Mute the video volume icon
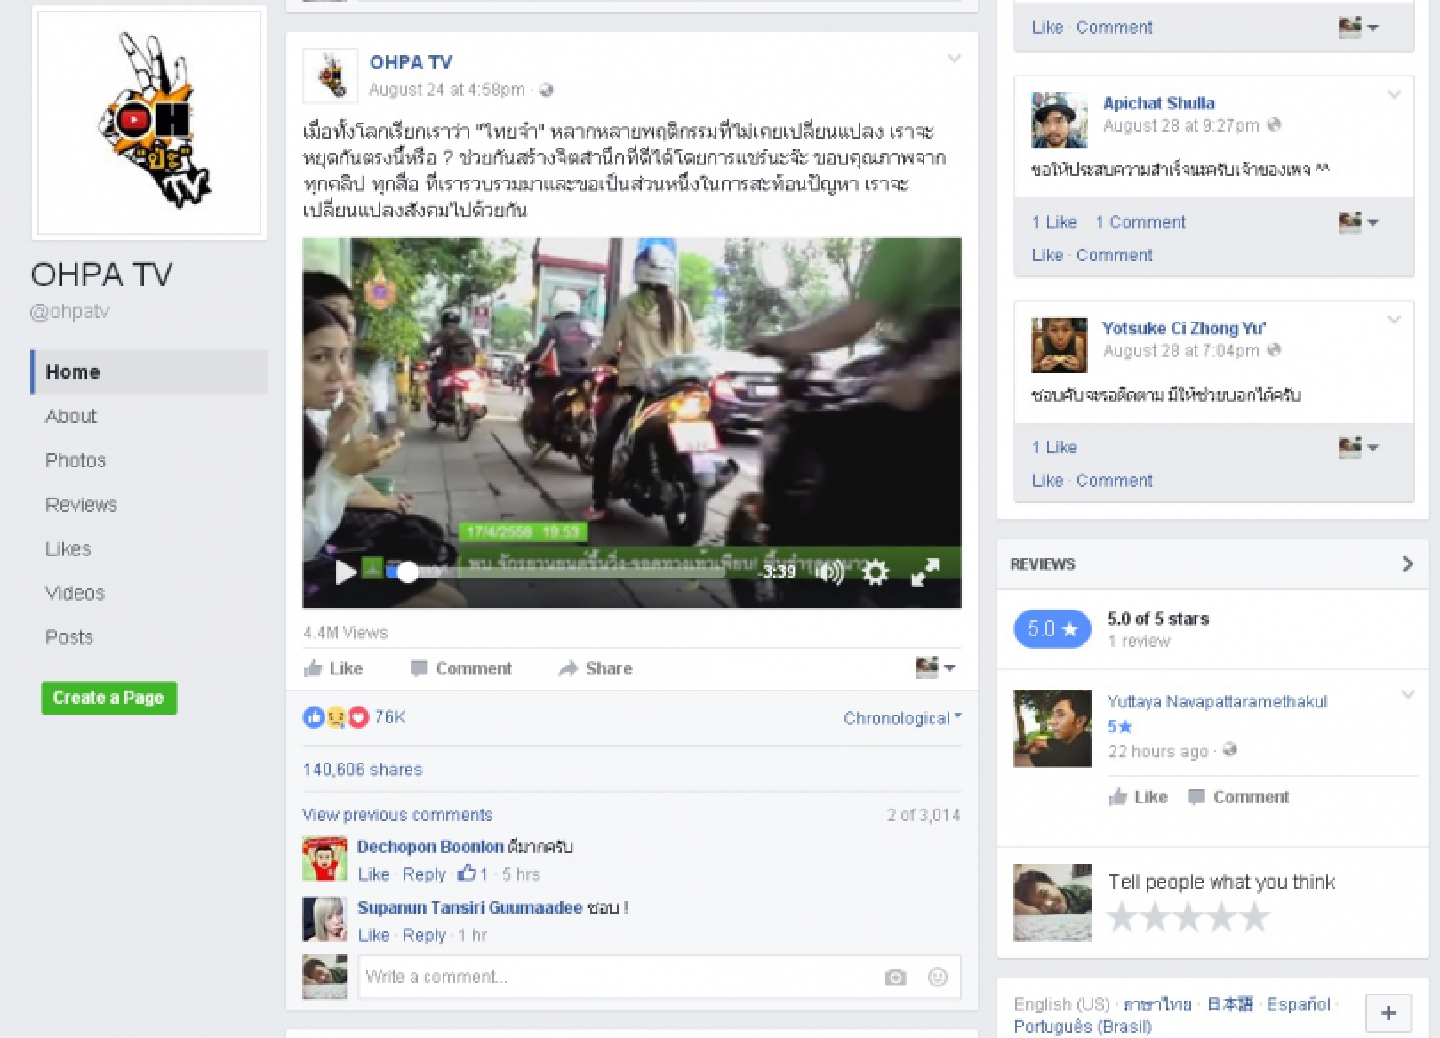 tap(829, 572)
